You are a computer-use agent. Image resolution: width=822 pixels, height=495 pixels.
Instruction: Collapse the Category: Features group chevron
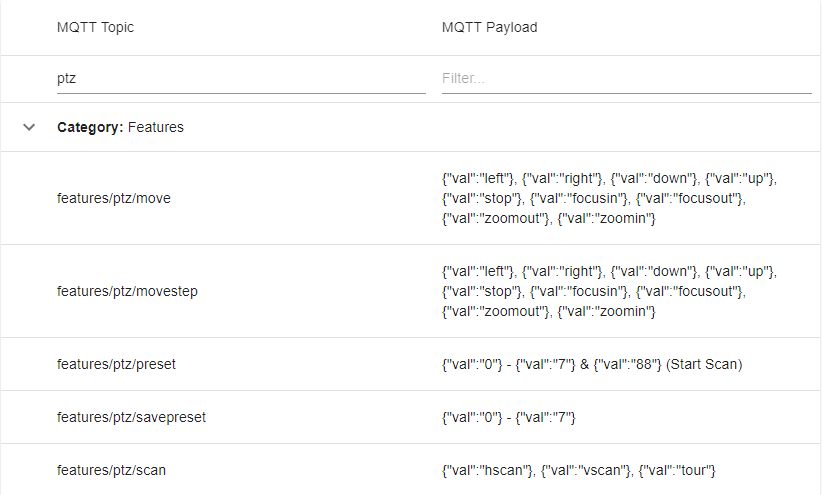pyautogui.click(x=29, y=127)
